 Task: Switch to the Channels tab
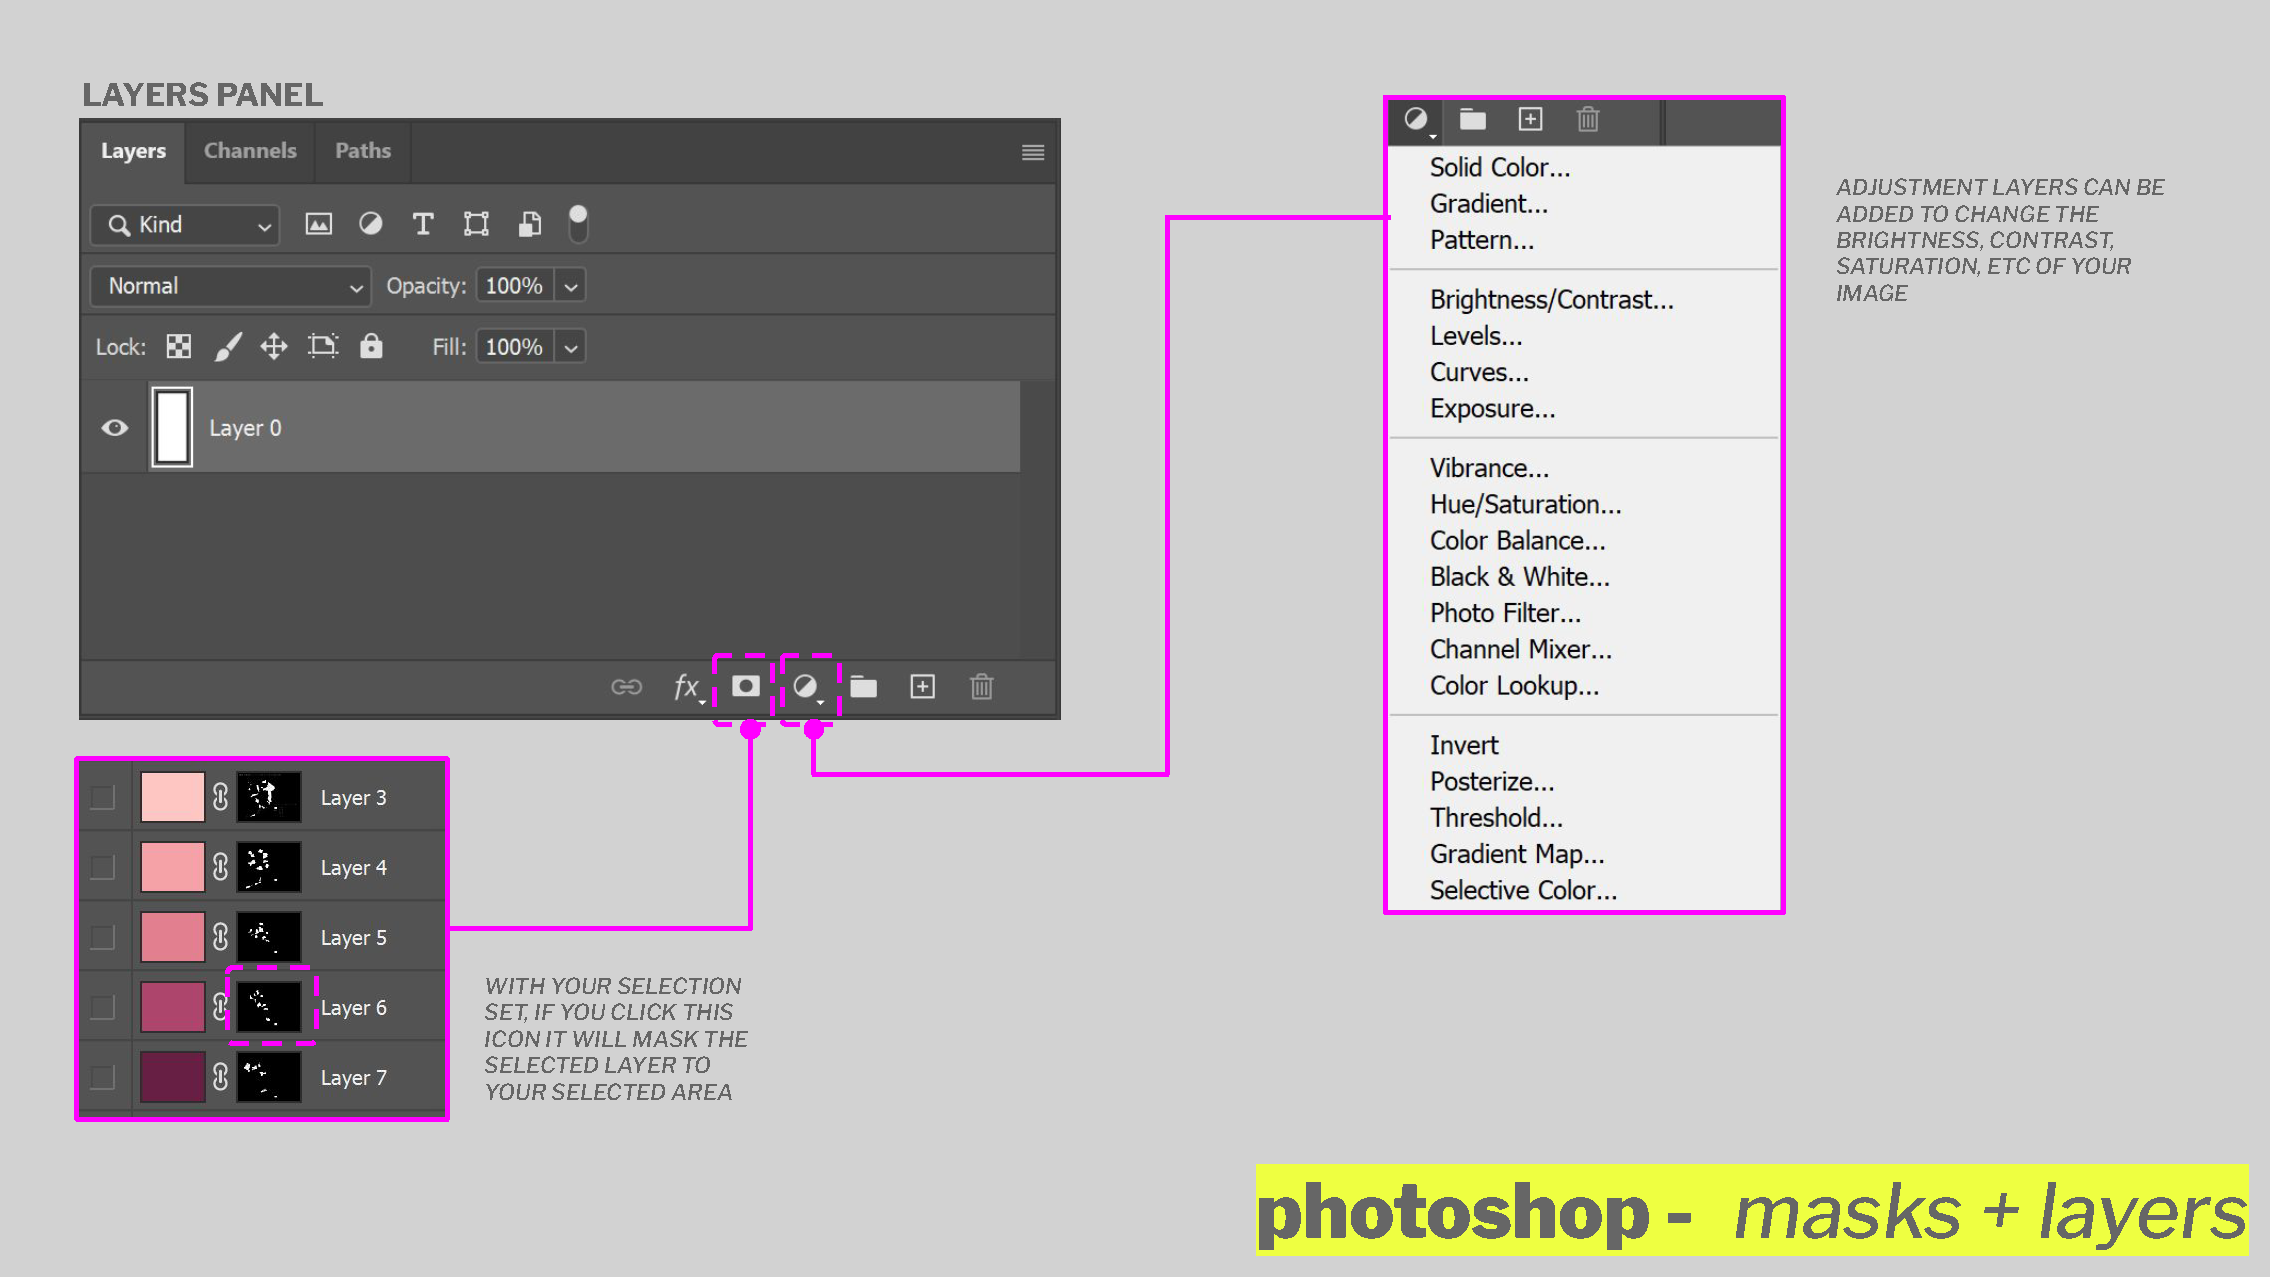point(250,151)
